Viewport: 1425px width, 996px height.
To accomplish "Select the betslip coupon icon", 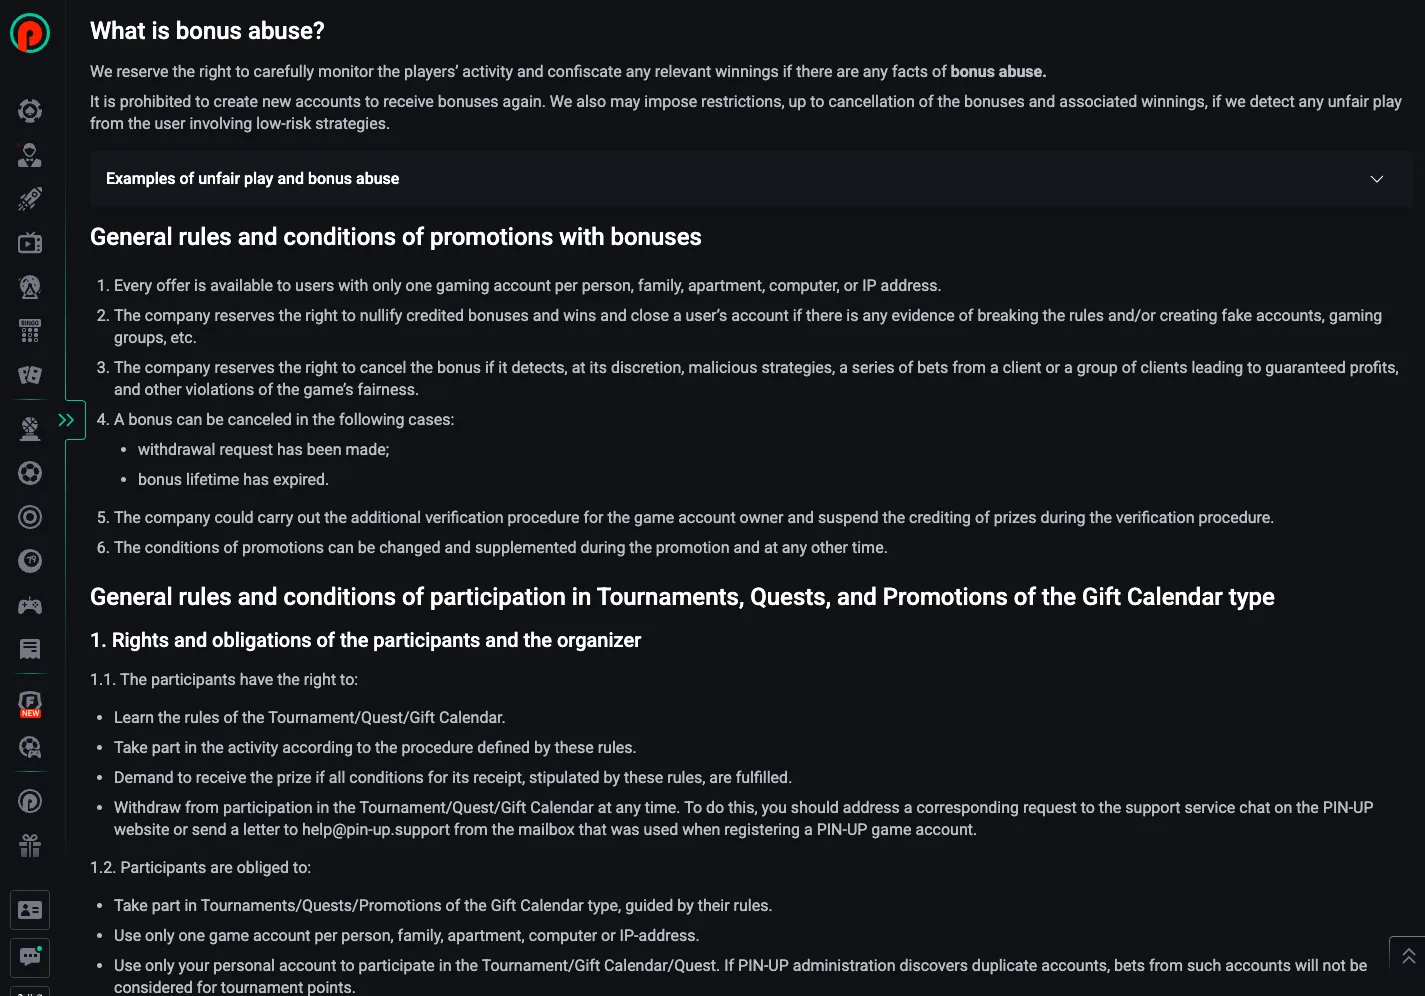I will 30,649.
